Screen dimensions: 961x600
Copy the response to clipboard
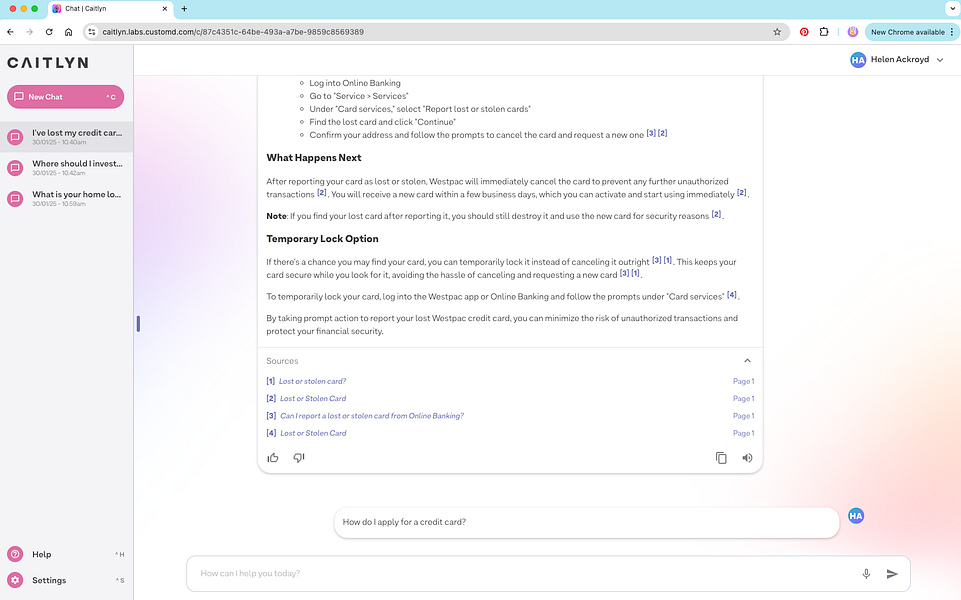coord(721,458)
